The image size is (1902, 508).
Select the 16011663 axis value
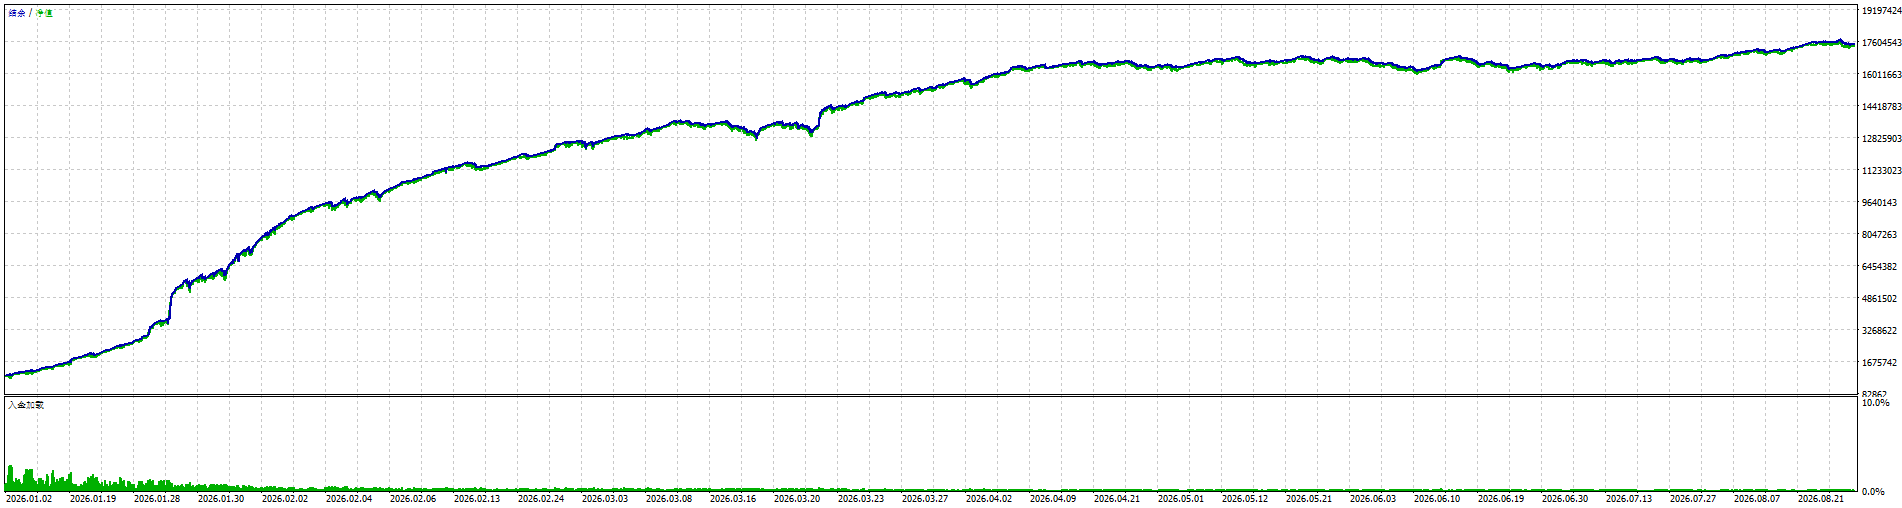(x=1881, y=75)
